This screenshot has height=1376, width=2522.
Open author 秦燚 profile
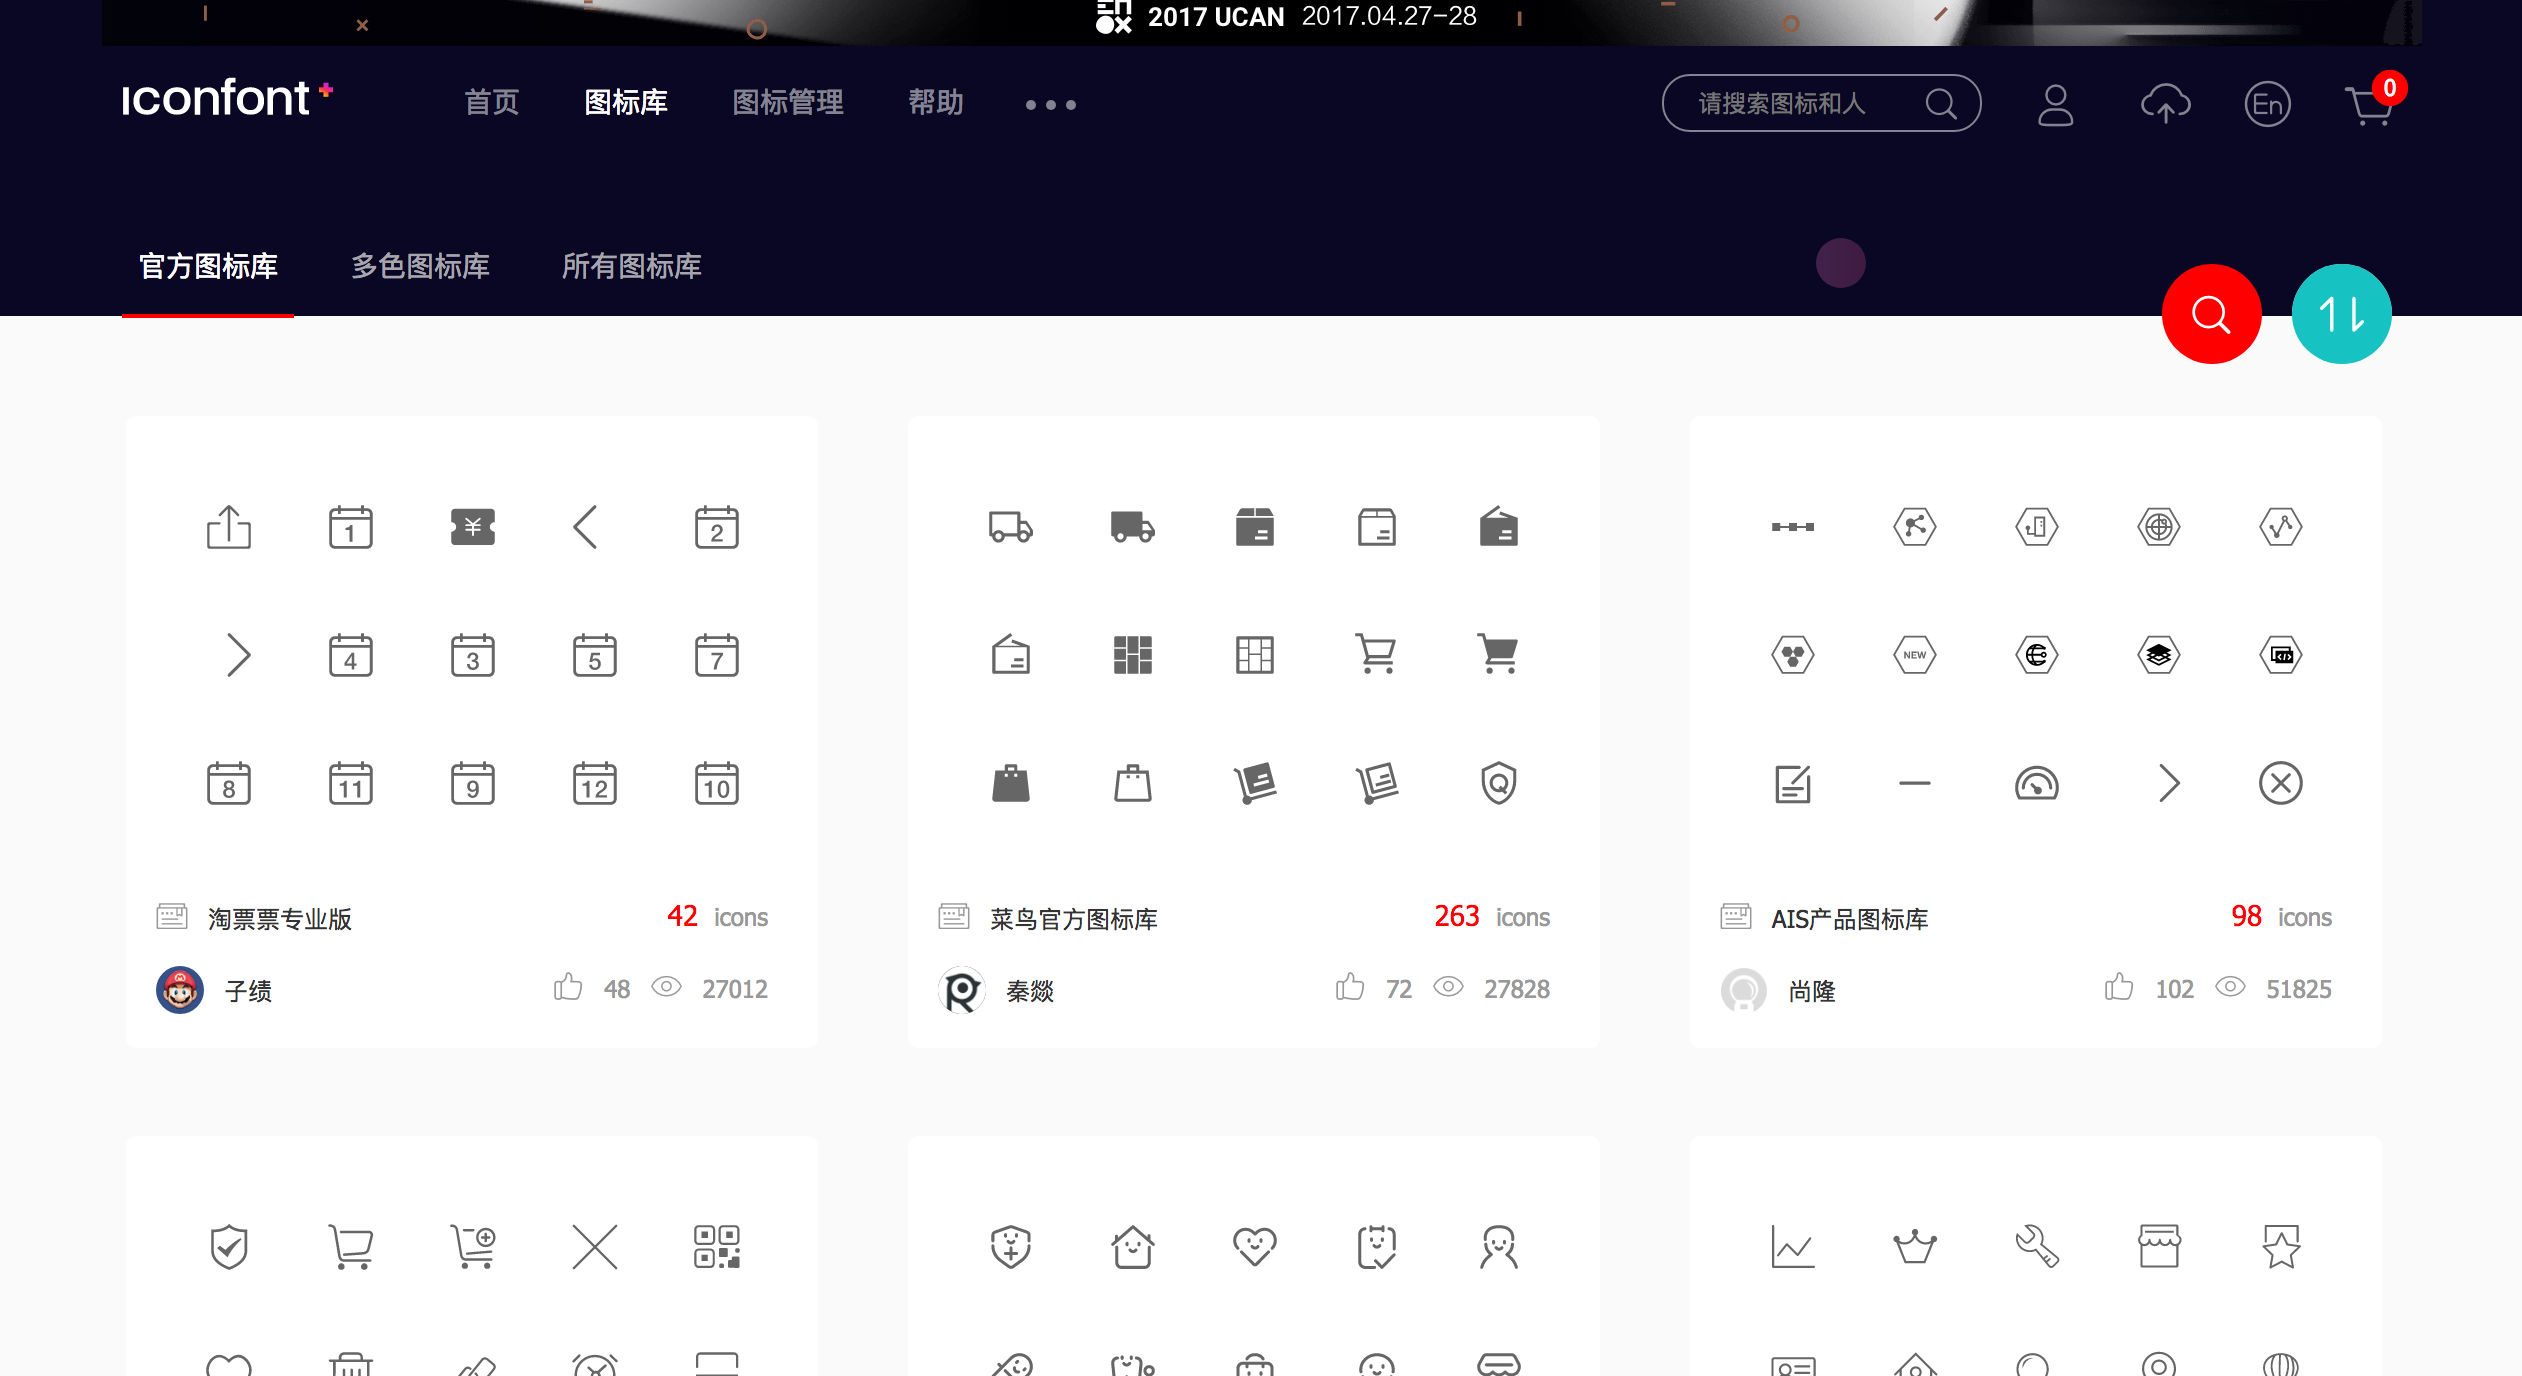pyautogui.click(x=1031, y=990)
